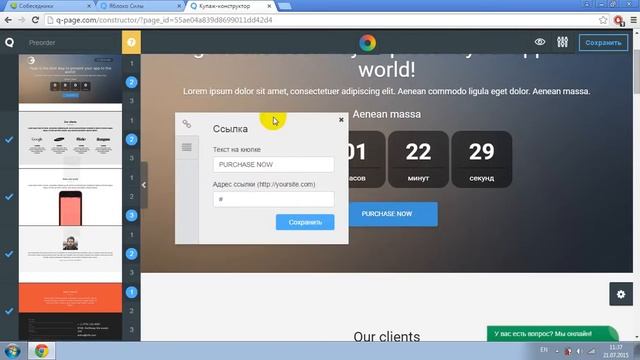
Task: Click page vertical scrollbar thumb
Action: [636, 72]
